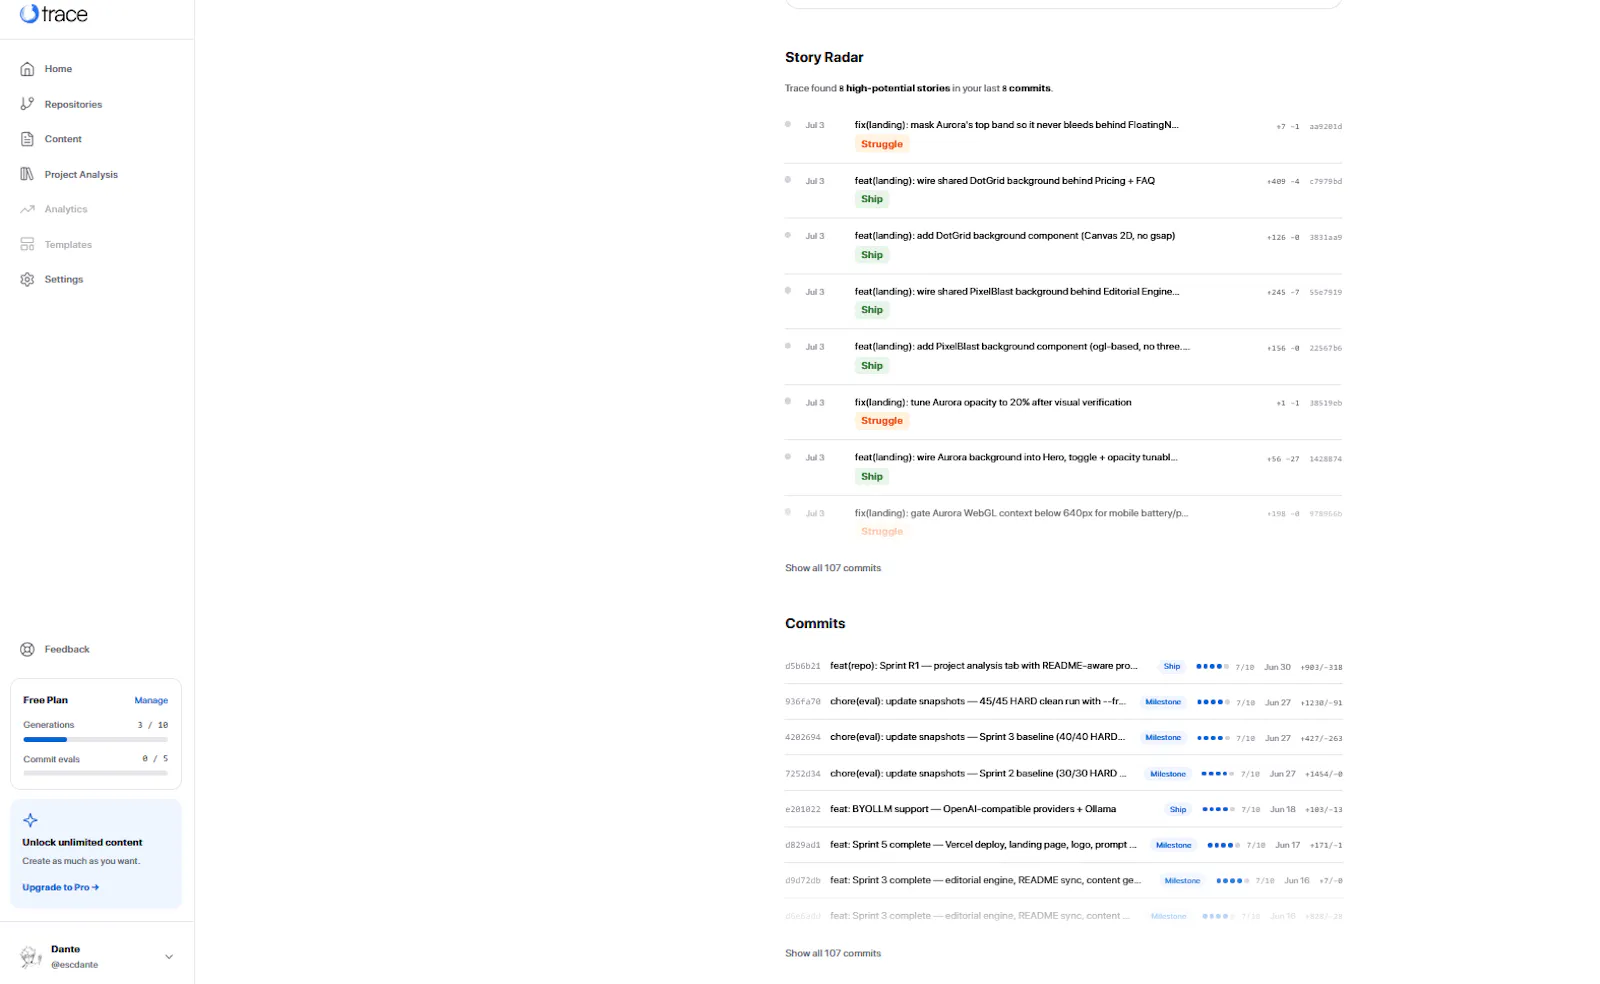Open commit d9d72db Sprint 3 complete editorial engine
The height and width of the screenshot is (984, 1600).
coord(985,881)
